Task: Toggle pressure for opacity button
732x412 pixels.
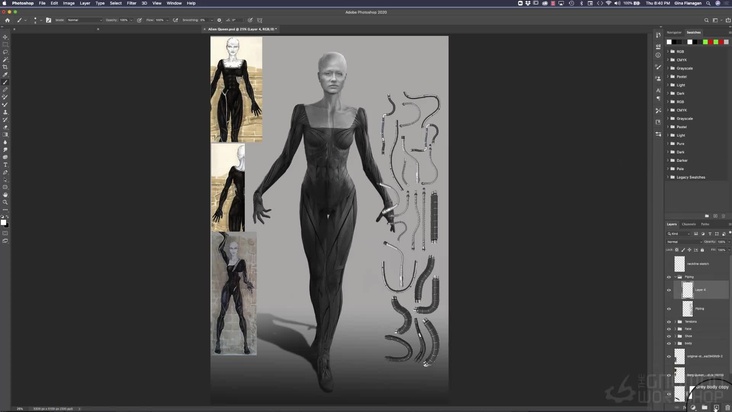Action: click(139, 20)
